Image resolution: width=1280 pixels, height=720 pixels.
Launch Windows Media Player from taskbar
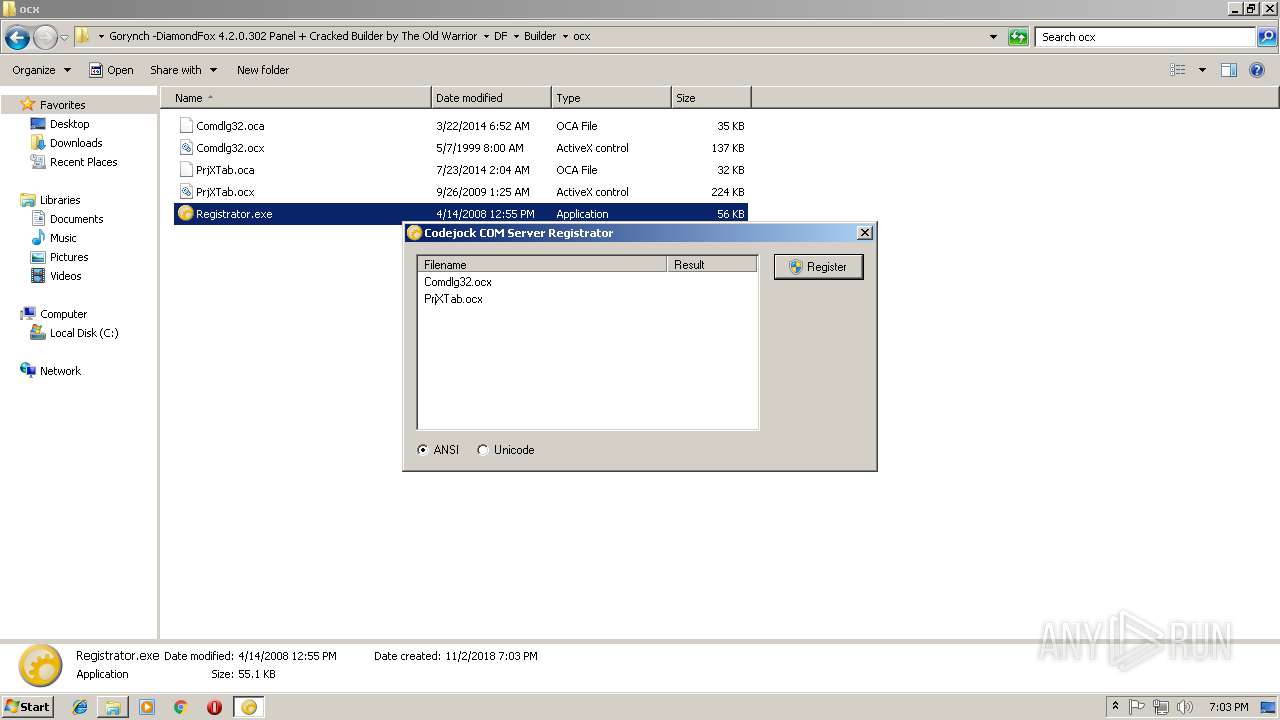point(147,707)
